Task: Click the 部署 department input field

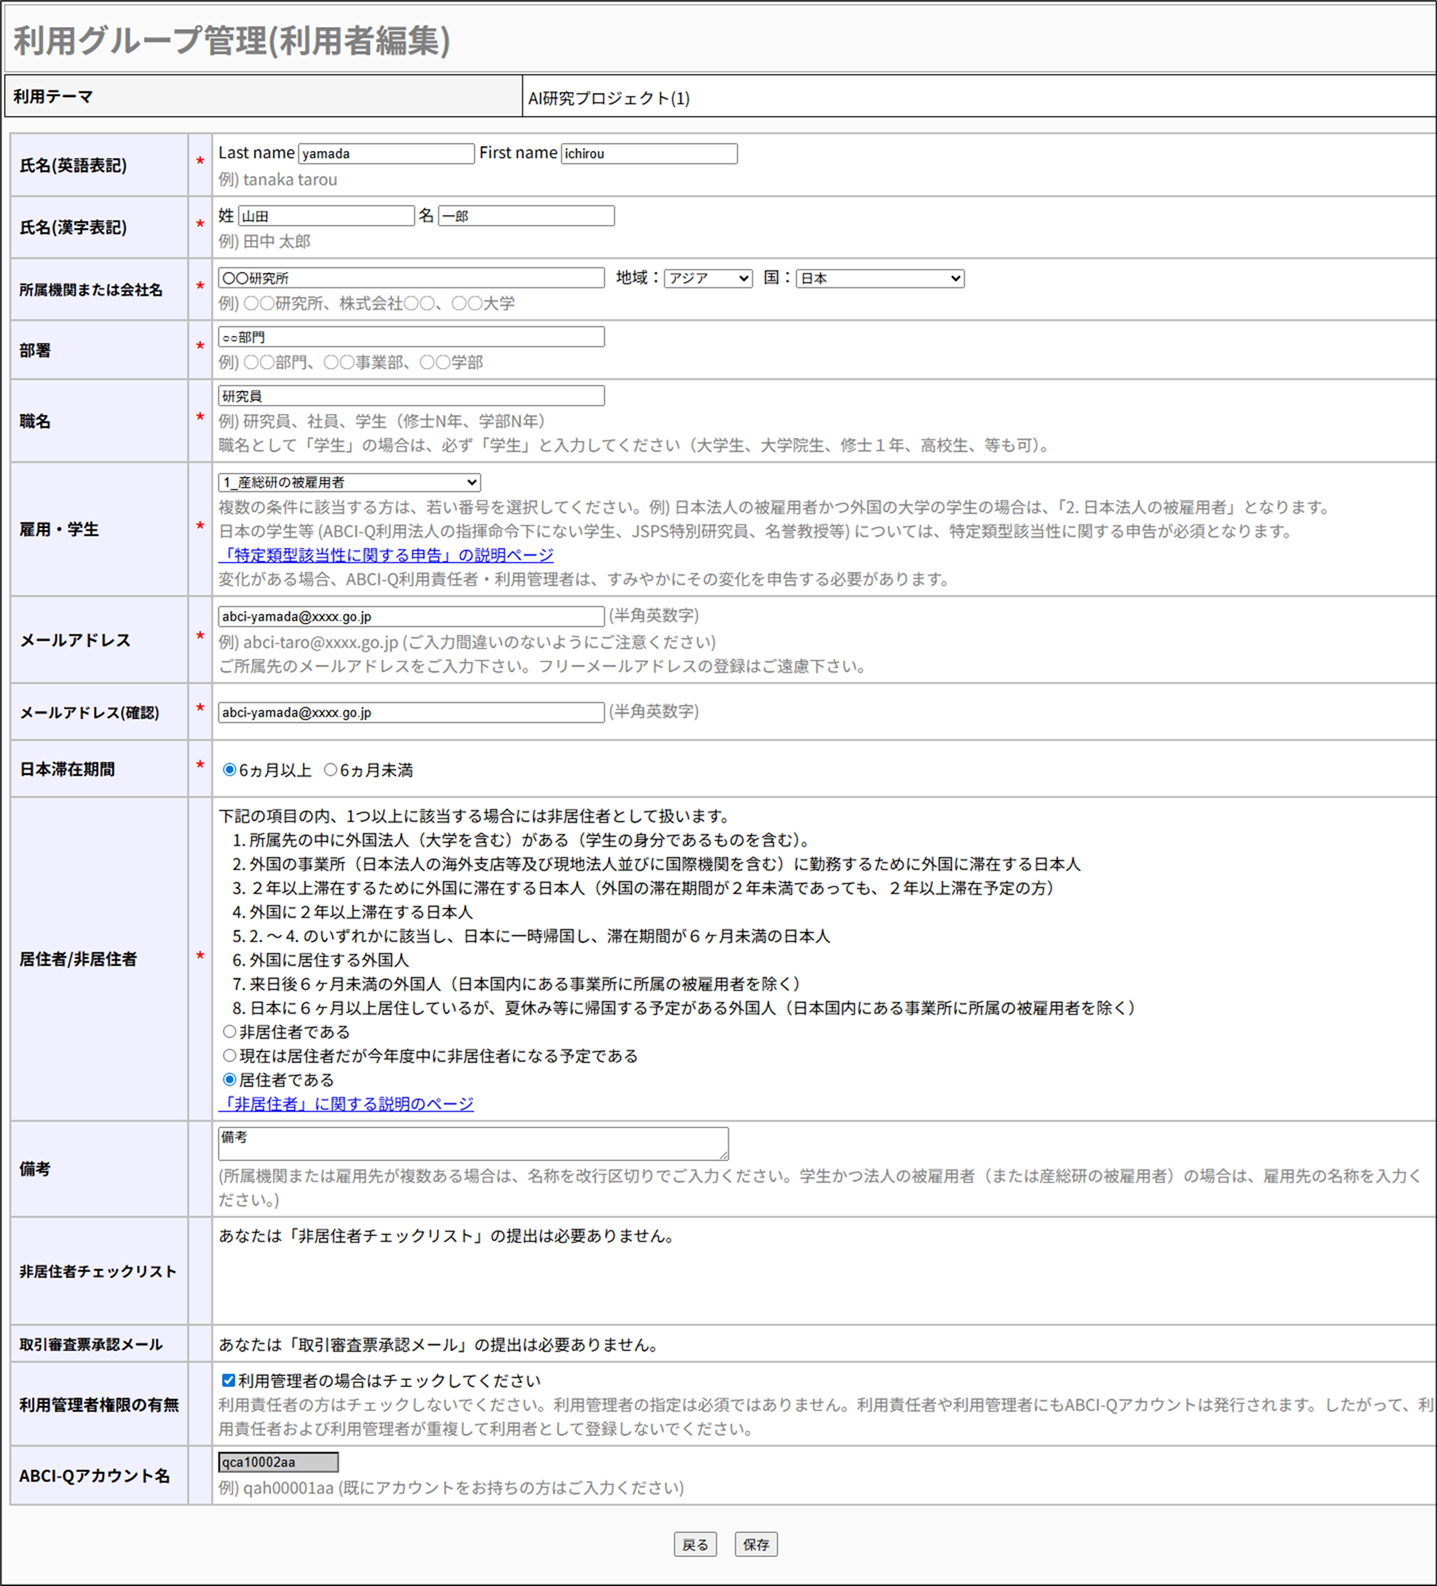Action: [411, 337]
